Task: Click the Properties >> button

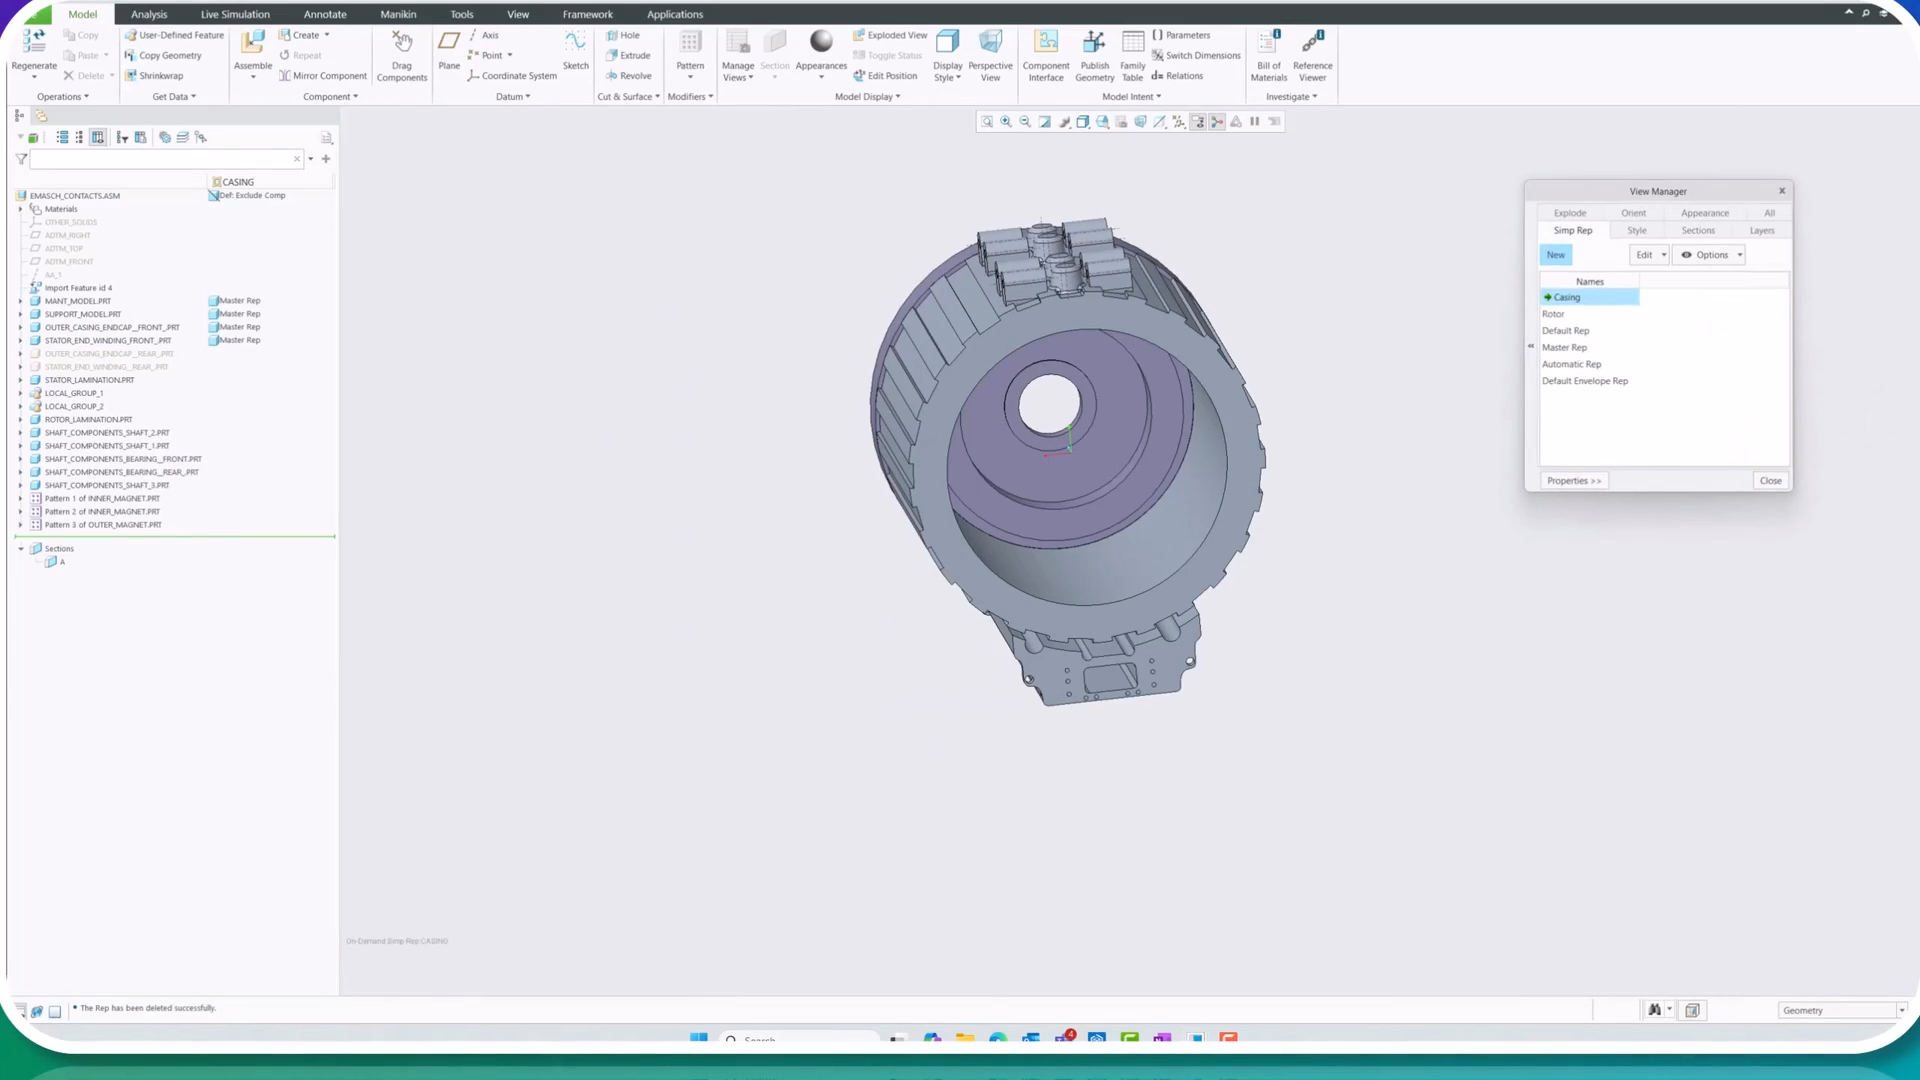Action: (1574, 481)
